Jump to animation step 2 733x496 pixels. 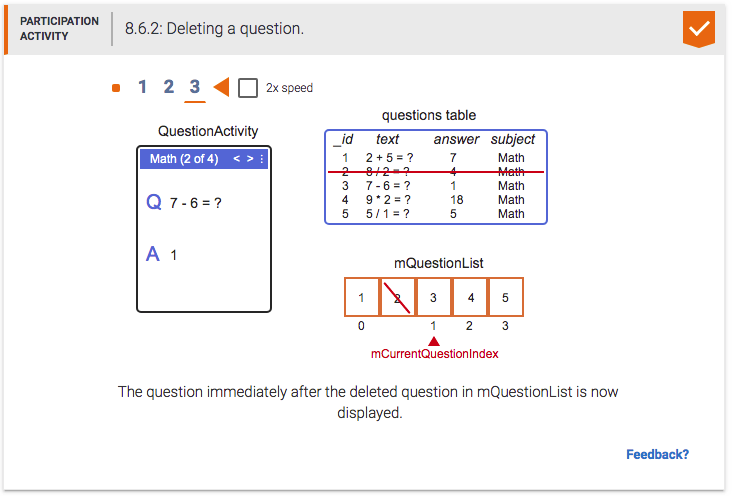click(x=168, y=87)
